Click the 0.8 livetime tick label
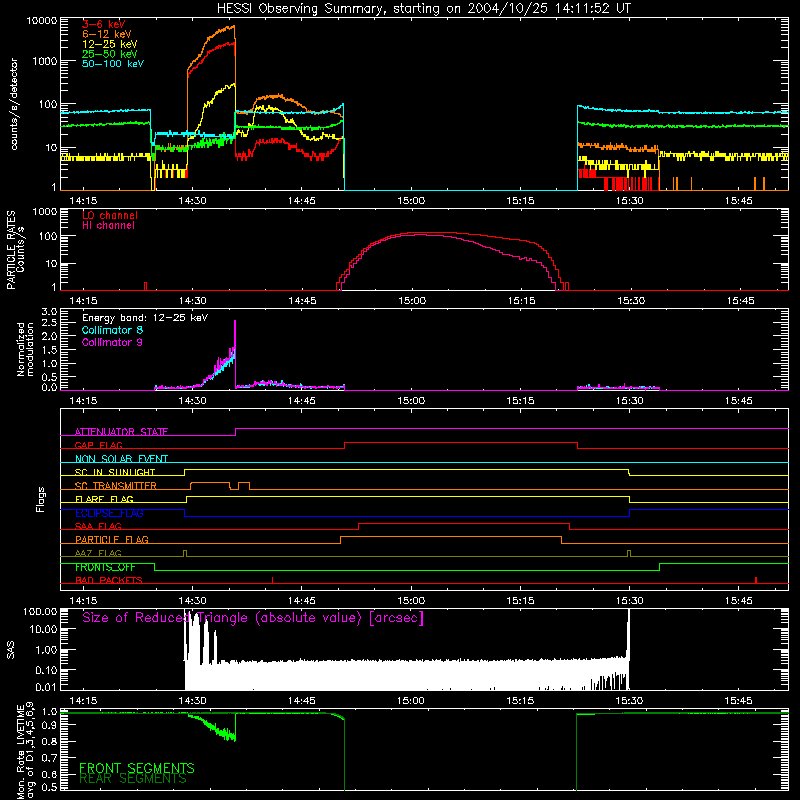This screenshot has height=800, width=800. [x=49, y=742]
